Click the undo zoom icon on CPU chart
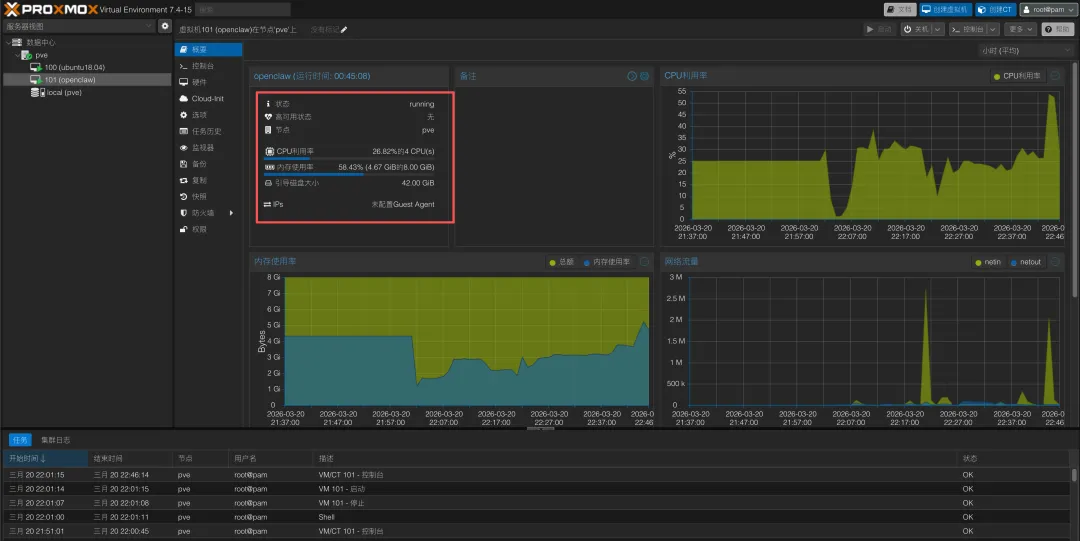The height and width of the screenshot is (541, 1080). [1055, 76]
